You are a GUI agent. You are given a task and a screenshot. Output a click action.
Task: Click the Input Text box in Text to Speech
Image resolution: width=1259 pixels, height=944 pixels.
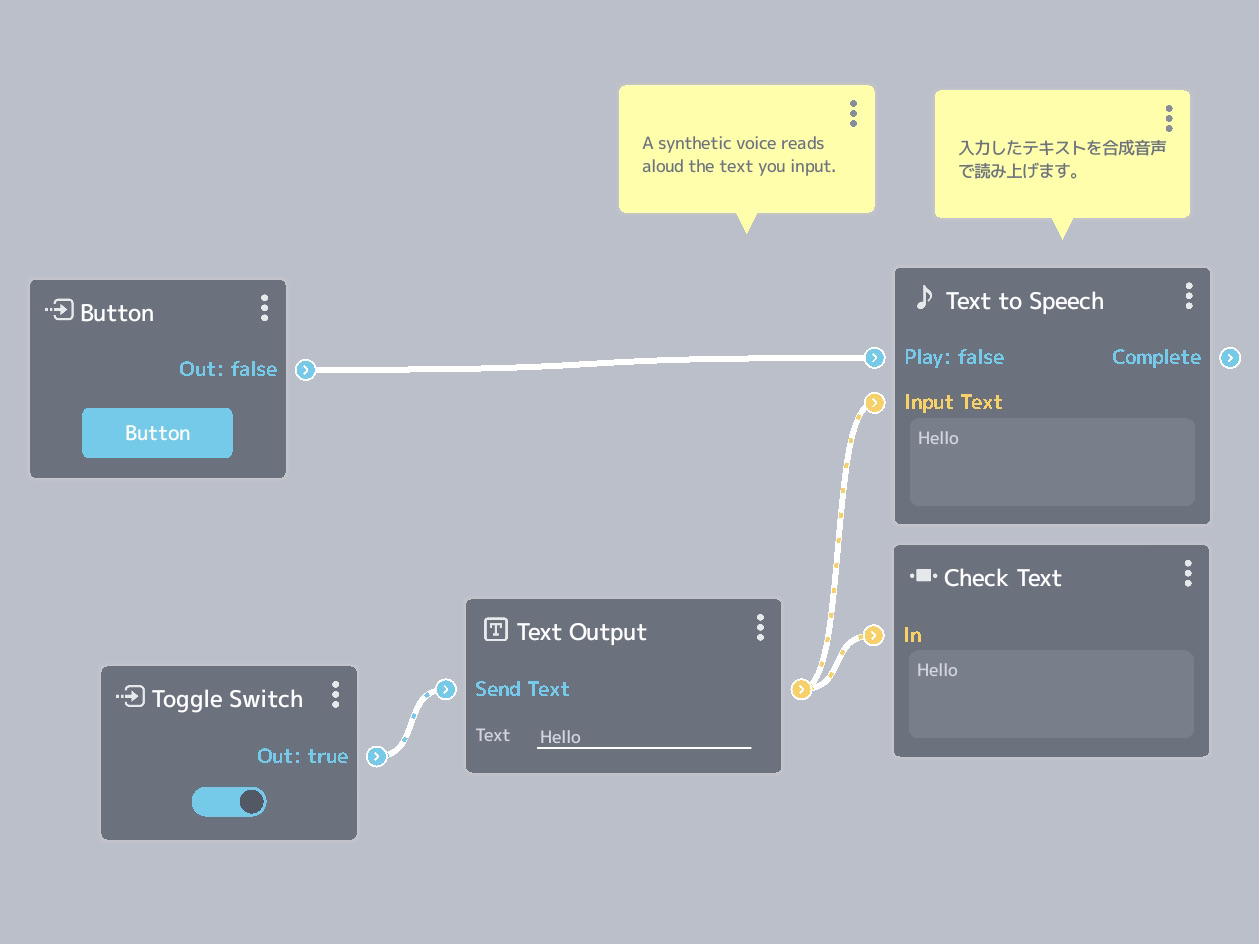1052,462
